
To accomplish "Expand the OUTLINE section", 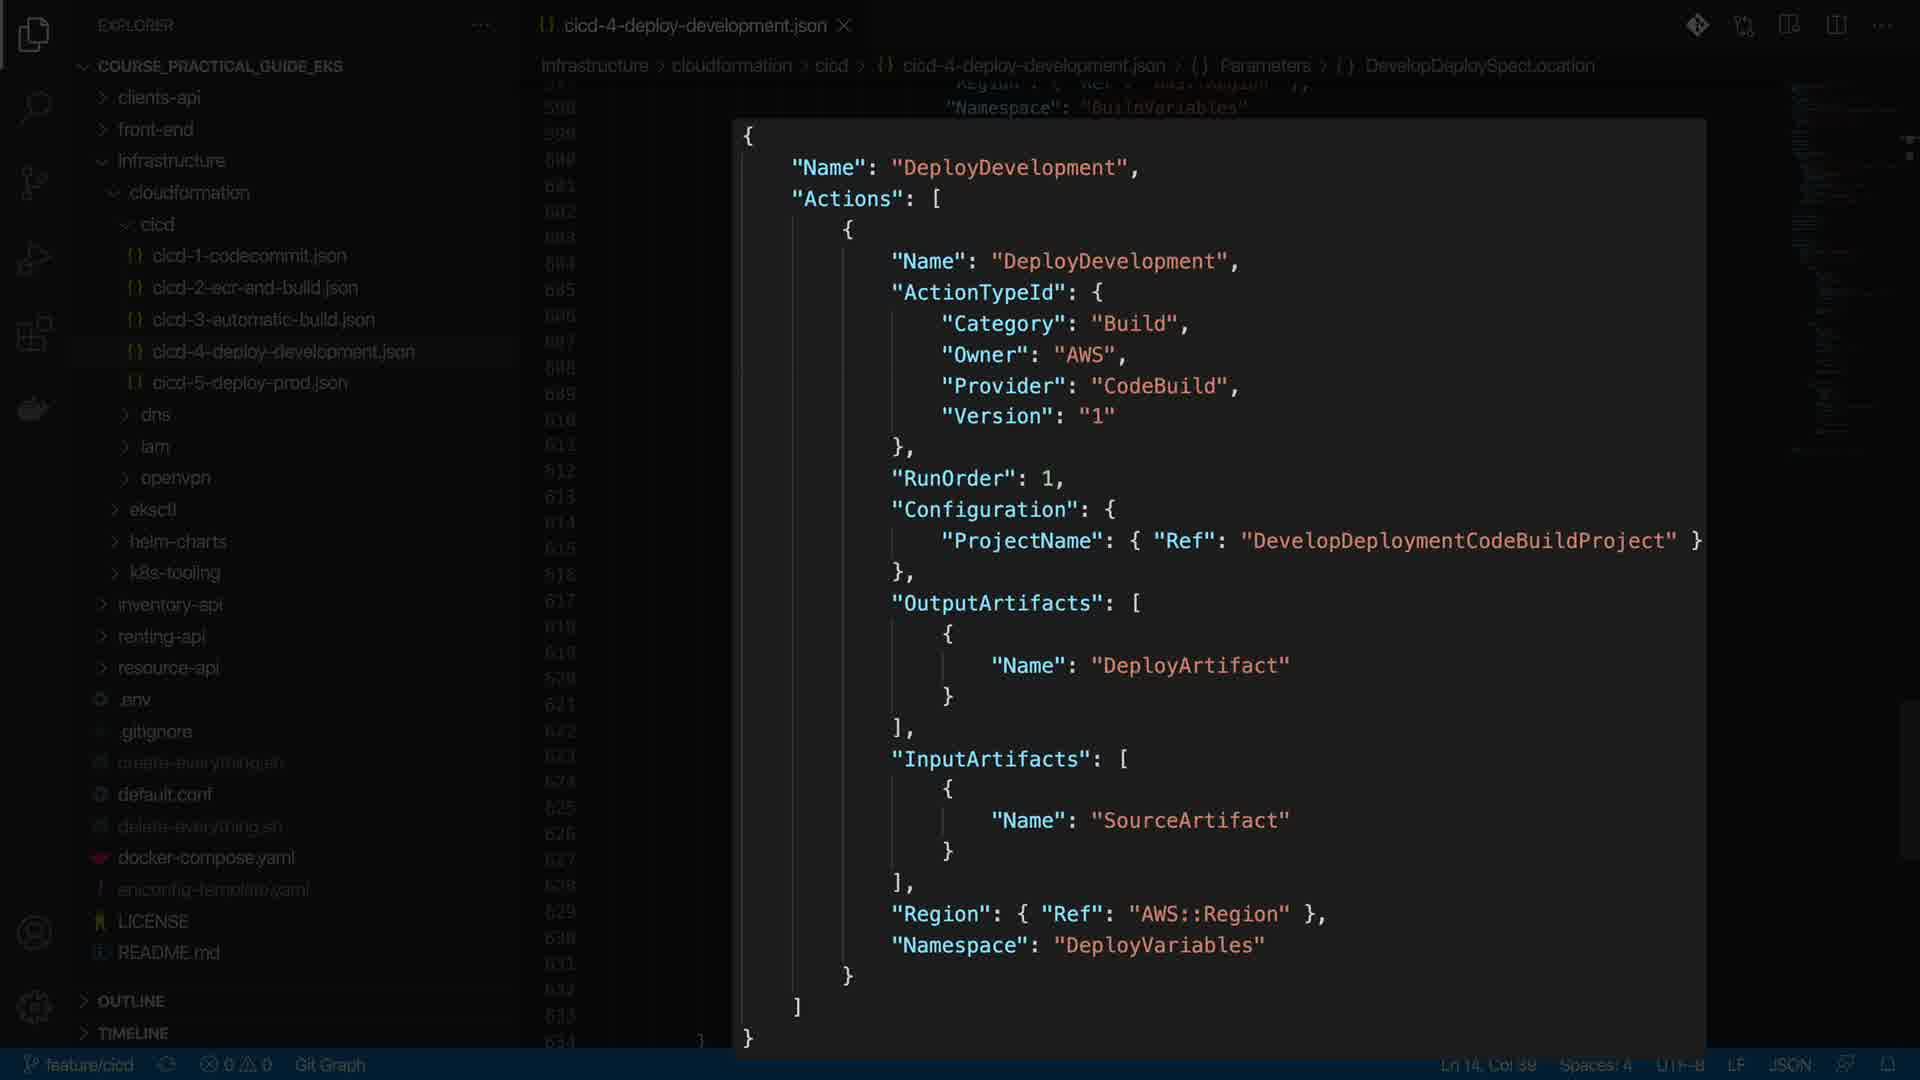I will [130, 1001].
